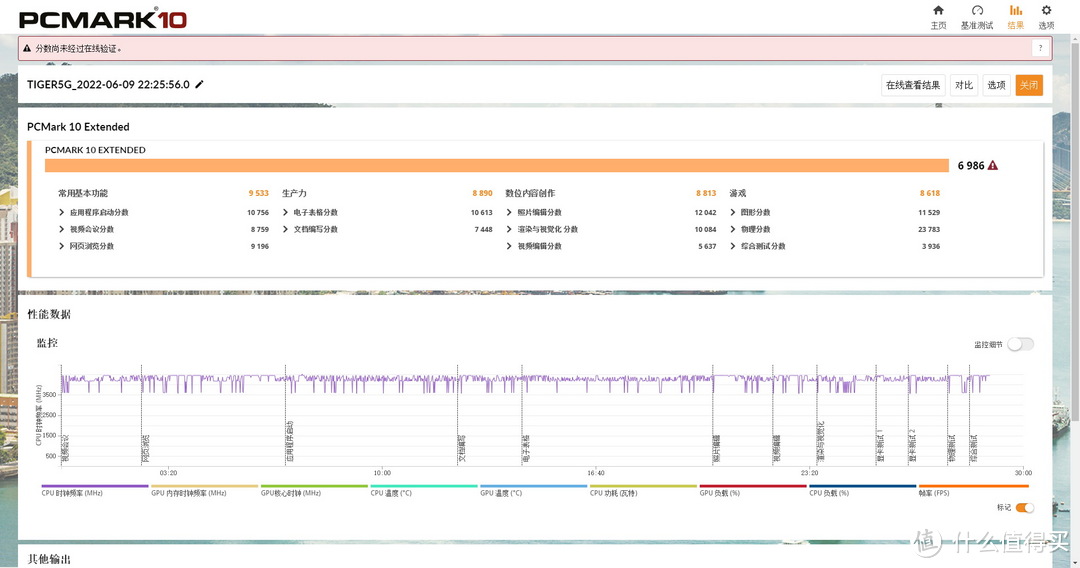
Task: Click the 常用基本功能 score 9 533
Action: pos(259,193)
